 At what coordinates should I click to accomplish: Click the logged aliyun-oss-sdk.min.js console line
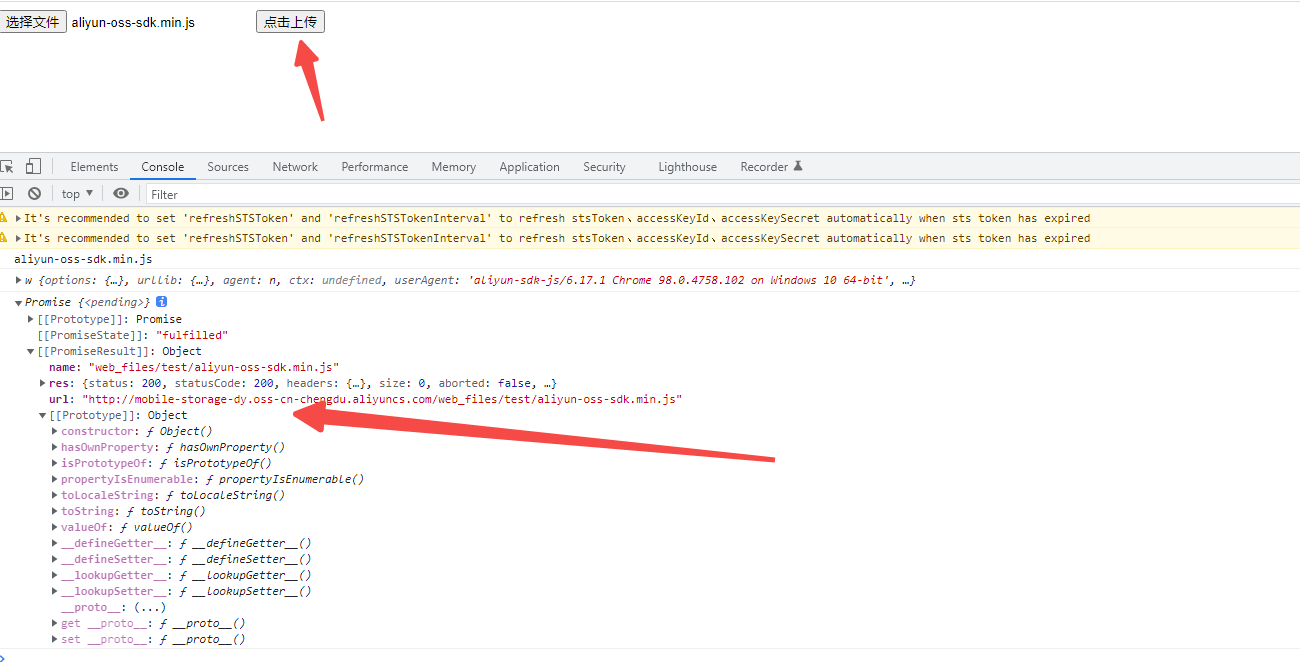[83, 259]
